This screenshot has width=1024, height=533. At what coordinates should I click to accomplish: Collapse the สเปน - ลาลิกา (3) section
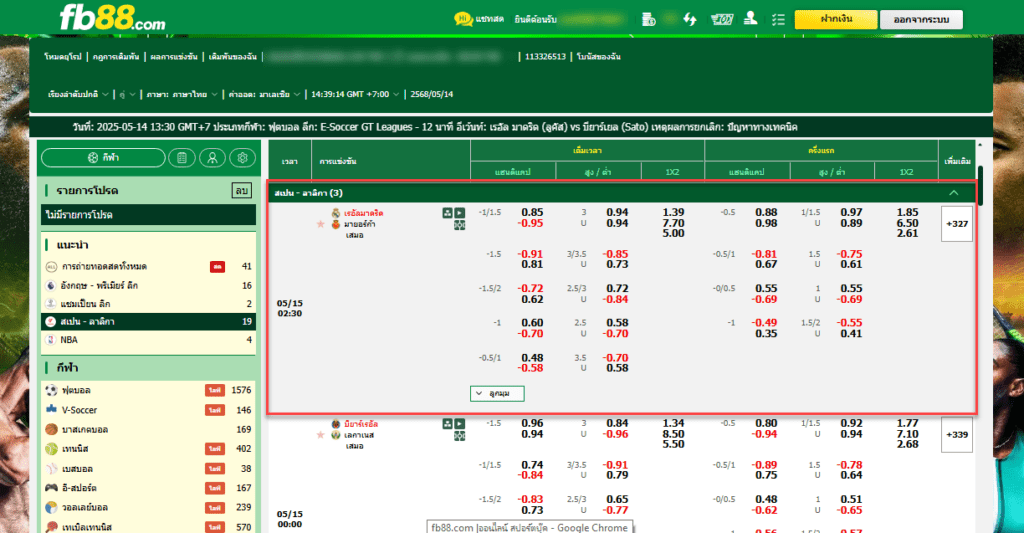953,193
